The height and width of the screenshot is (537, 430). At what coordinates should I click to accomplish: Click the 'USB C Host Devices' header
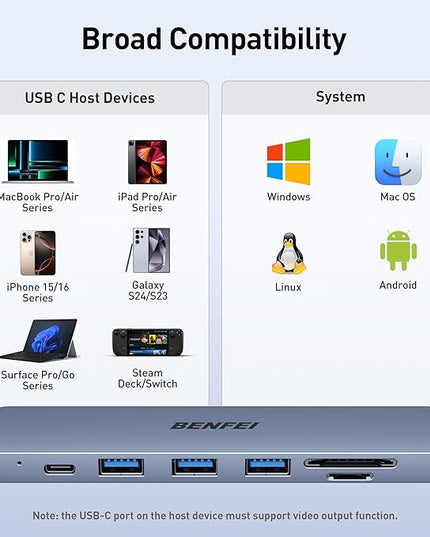(90, 98)
